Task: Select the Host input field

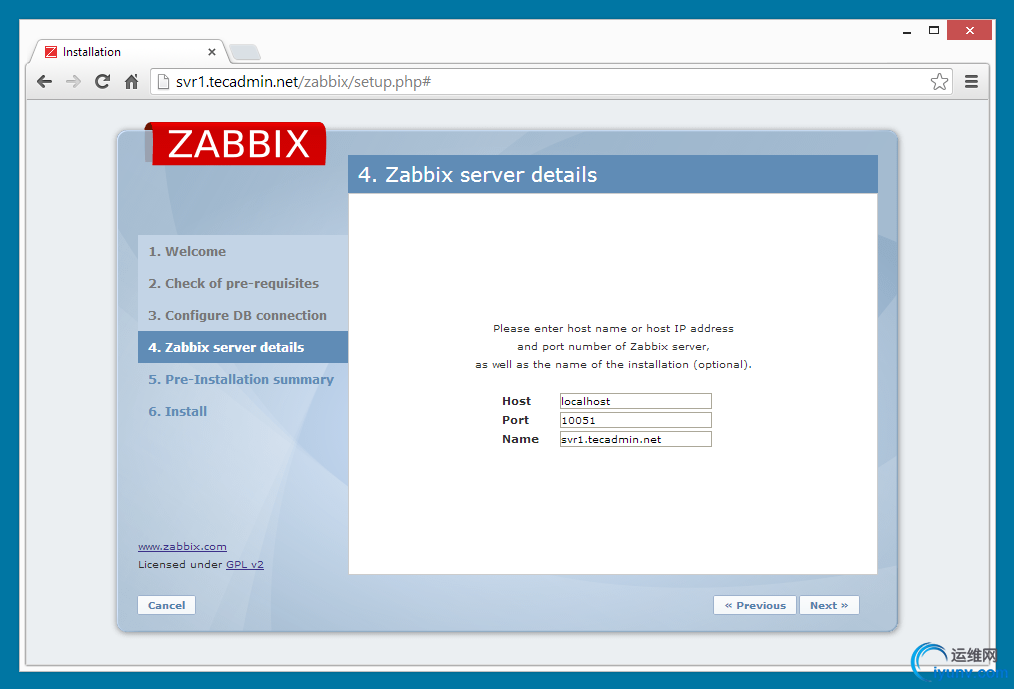Action: (x=634, y=401)
